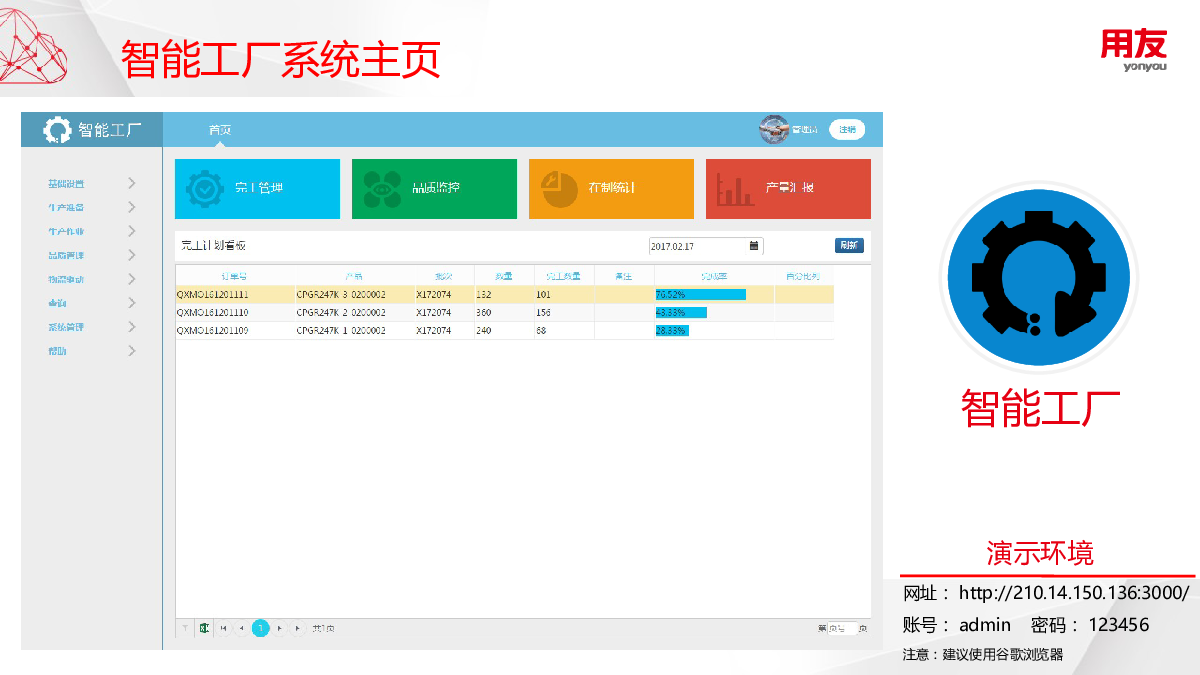Select page 1 in the pager
The image size is (1200, 675).
coord(260,628)
